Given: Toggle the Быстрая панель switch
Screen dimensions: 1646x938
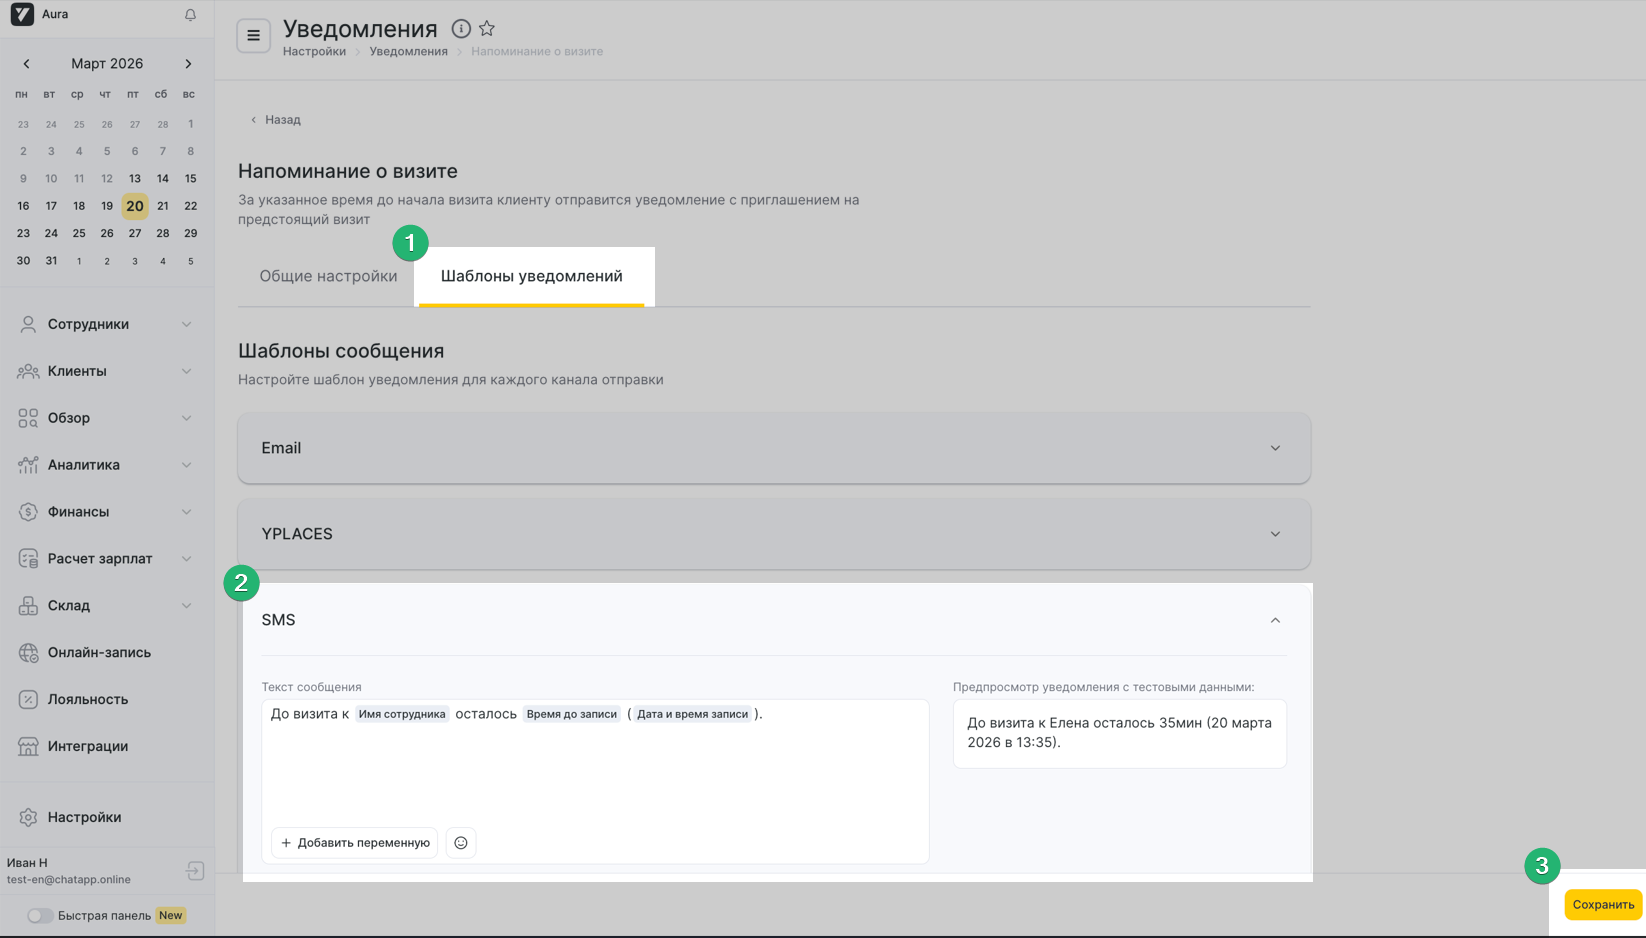Looking at the screenshot, I should click(40, 915).
